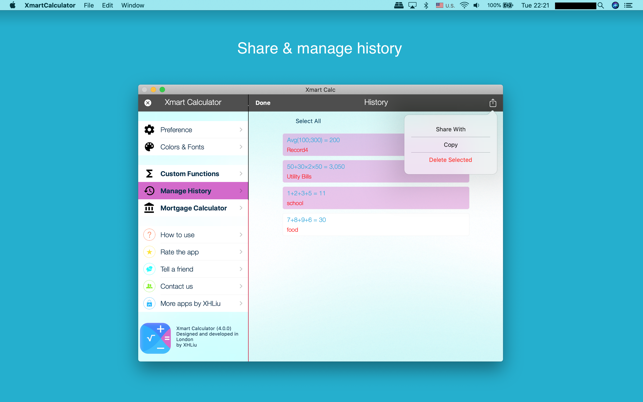Click the How to use question icon

(x=149, y=235)
